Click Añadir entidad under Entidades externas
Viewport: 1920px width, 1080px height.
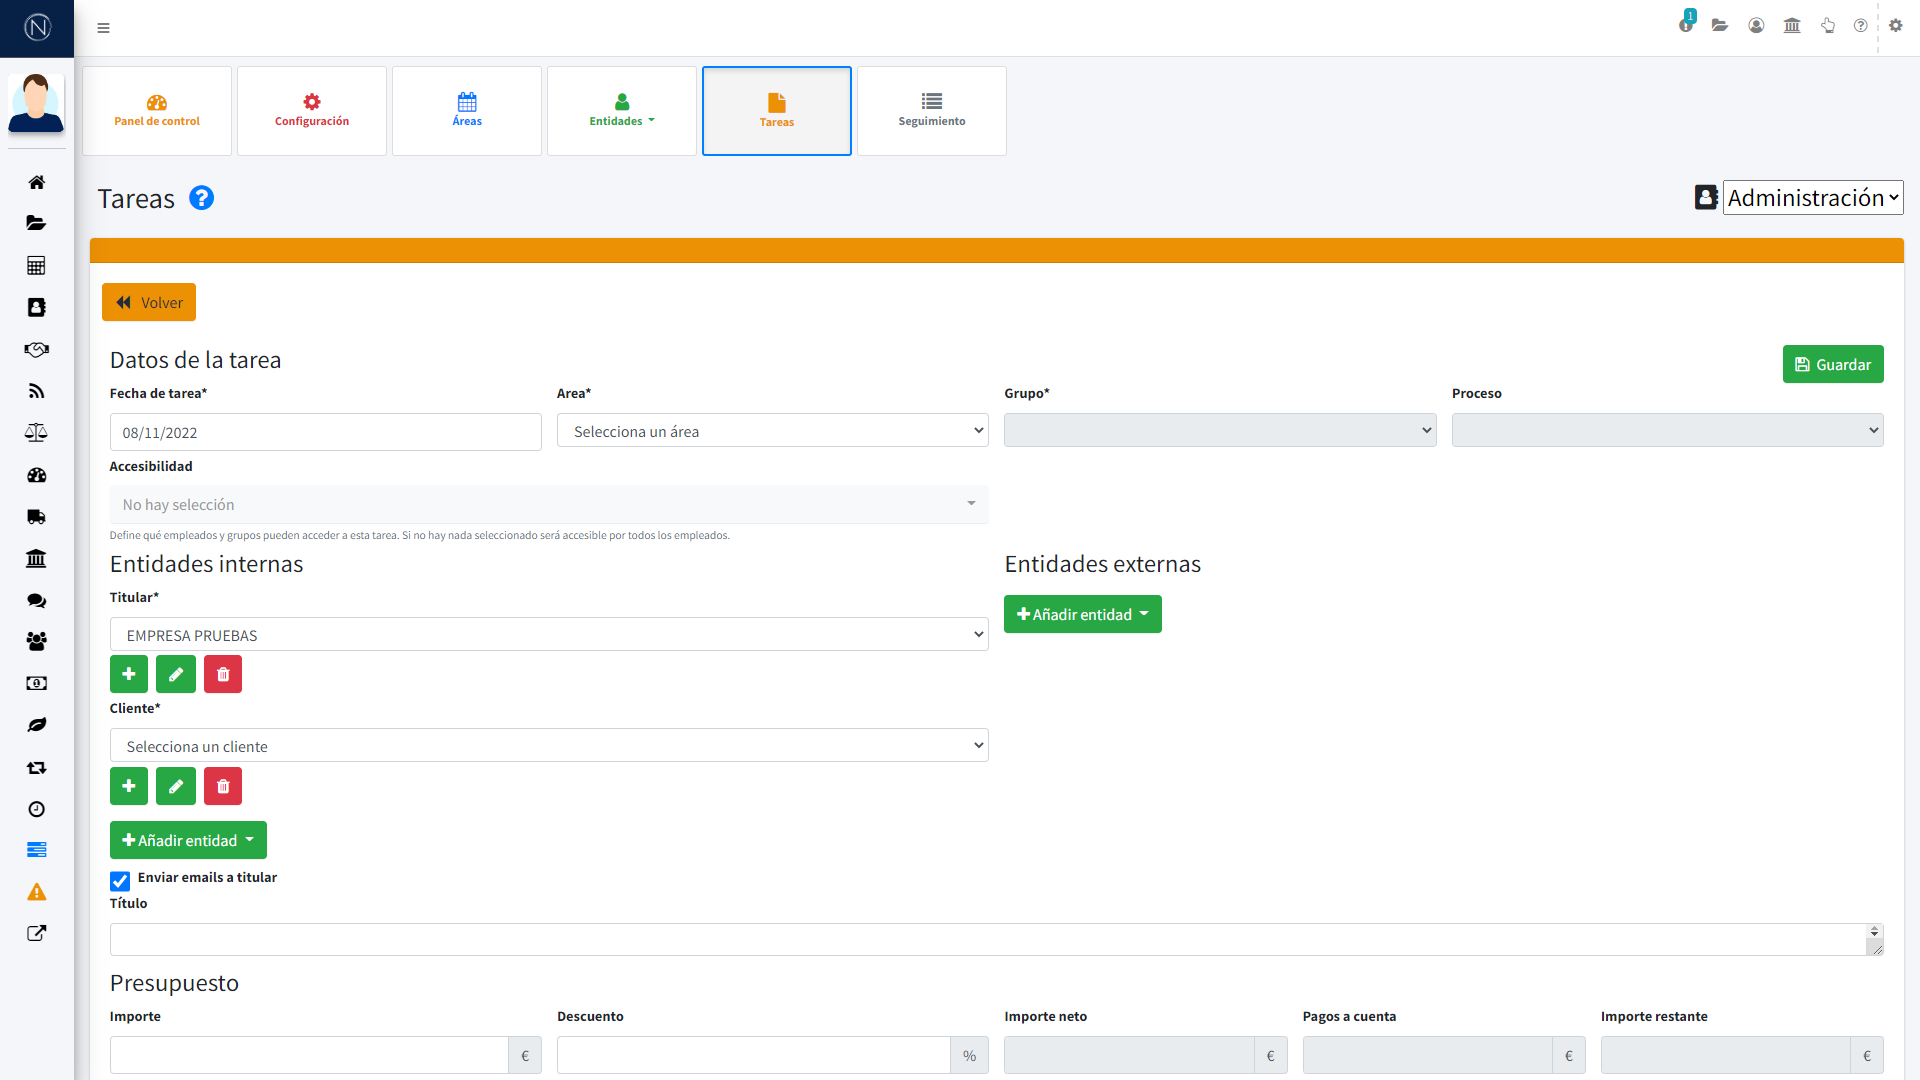click(1082, 614)
